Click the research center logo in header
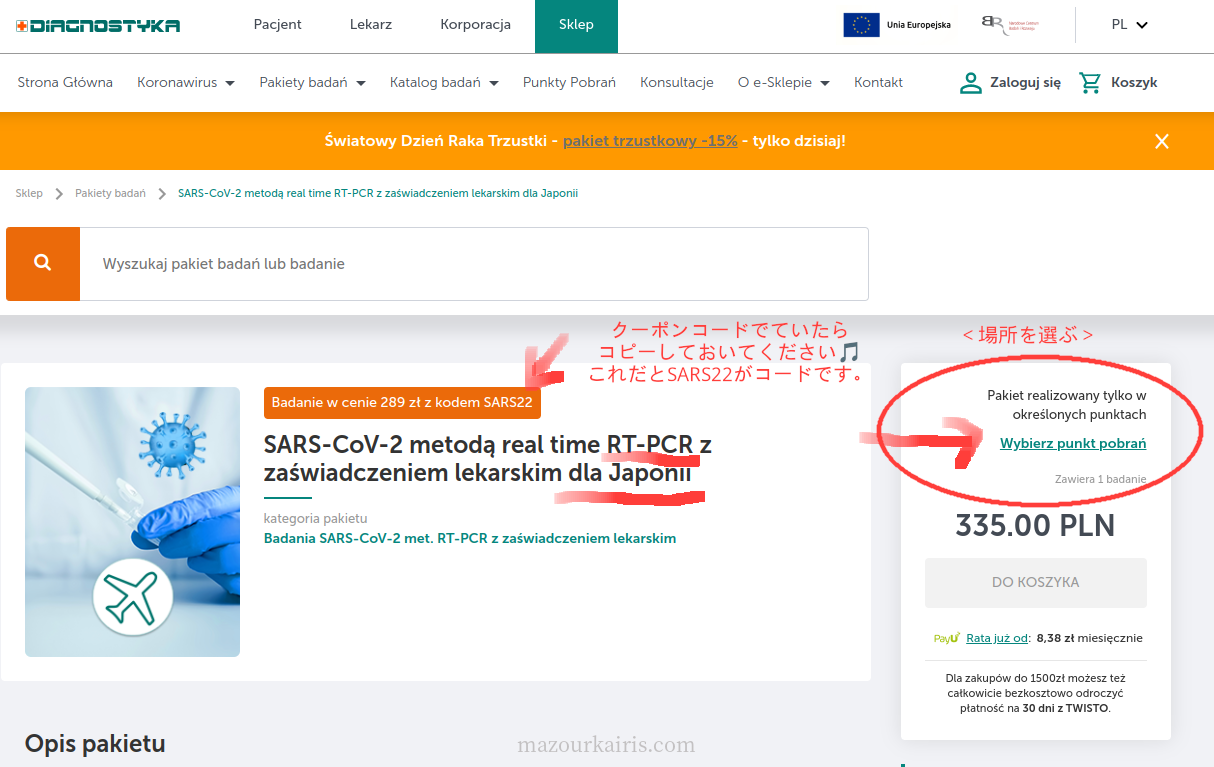The image size is (1214, 767). pos(1009,25)
